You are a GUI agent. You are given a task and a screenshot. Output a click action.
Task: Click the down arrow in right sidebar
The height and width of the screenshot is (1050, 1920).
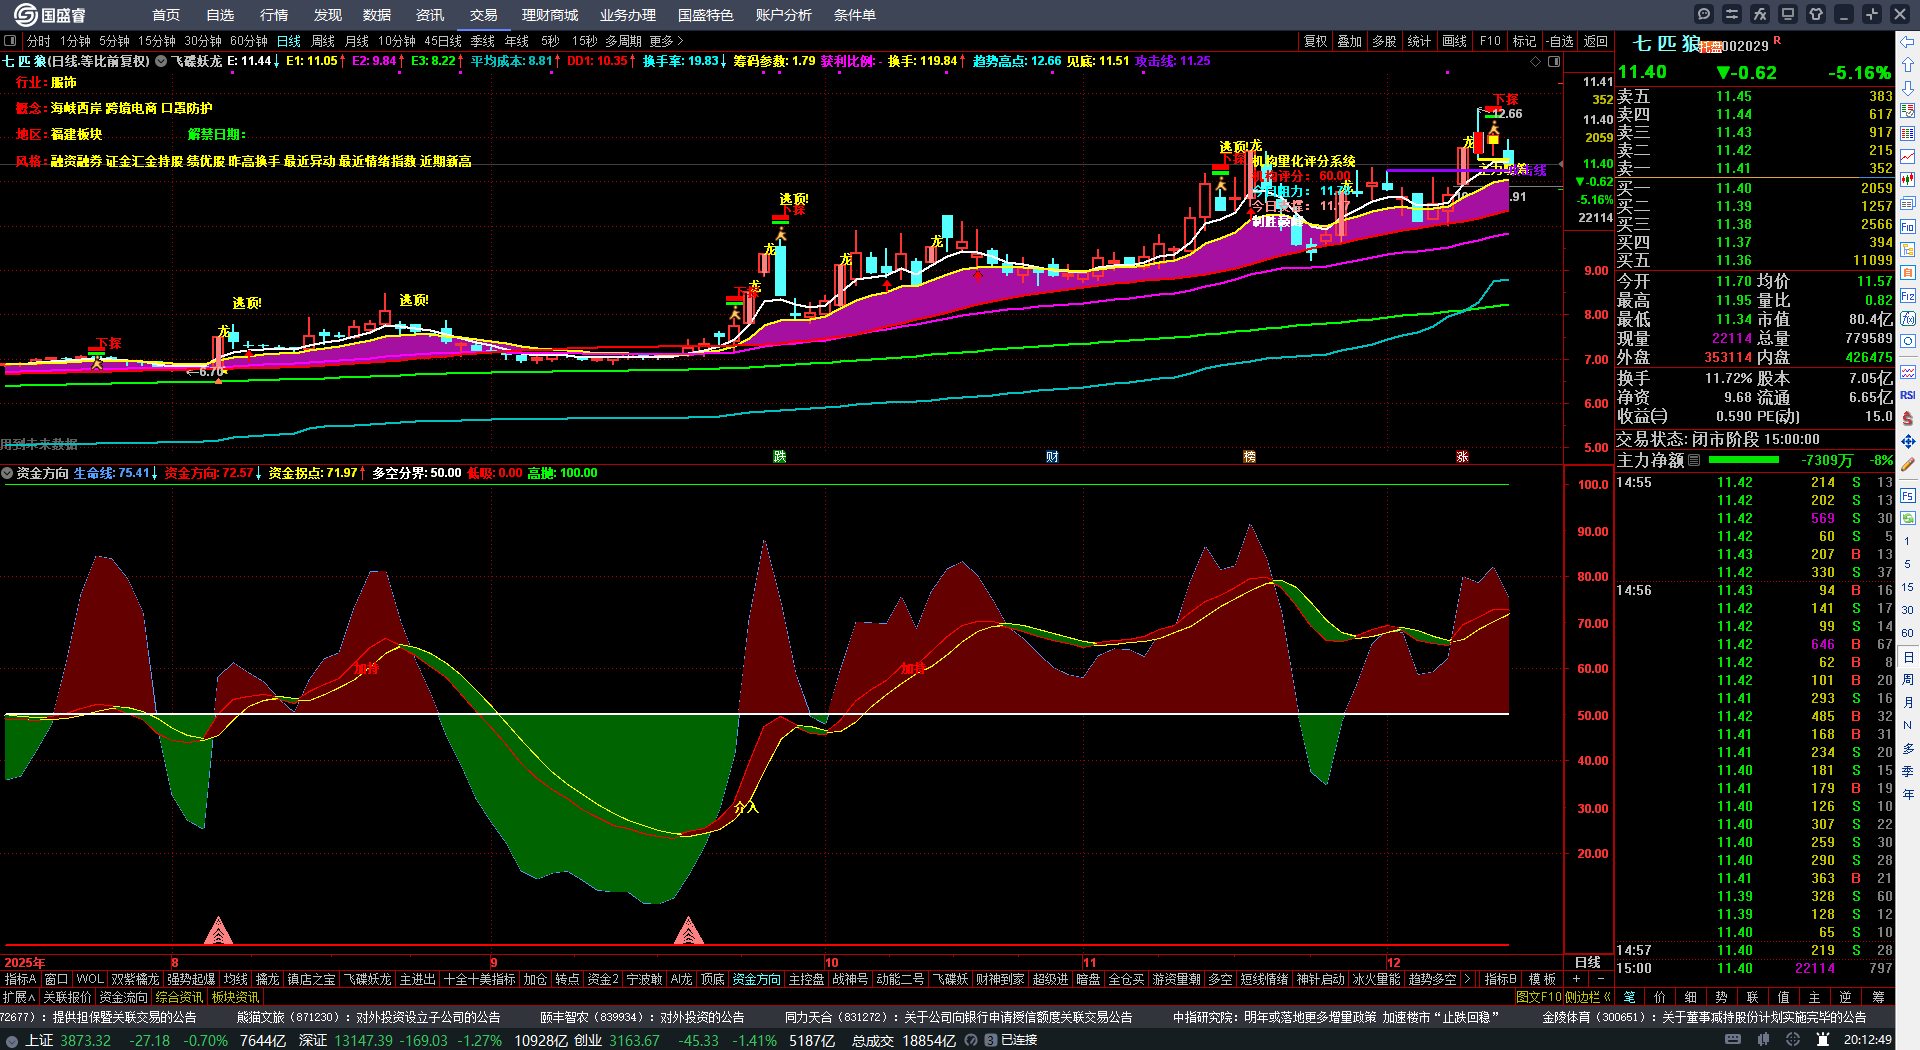click(x=1908, y=88)
